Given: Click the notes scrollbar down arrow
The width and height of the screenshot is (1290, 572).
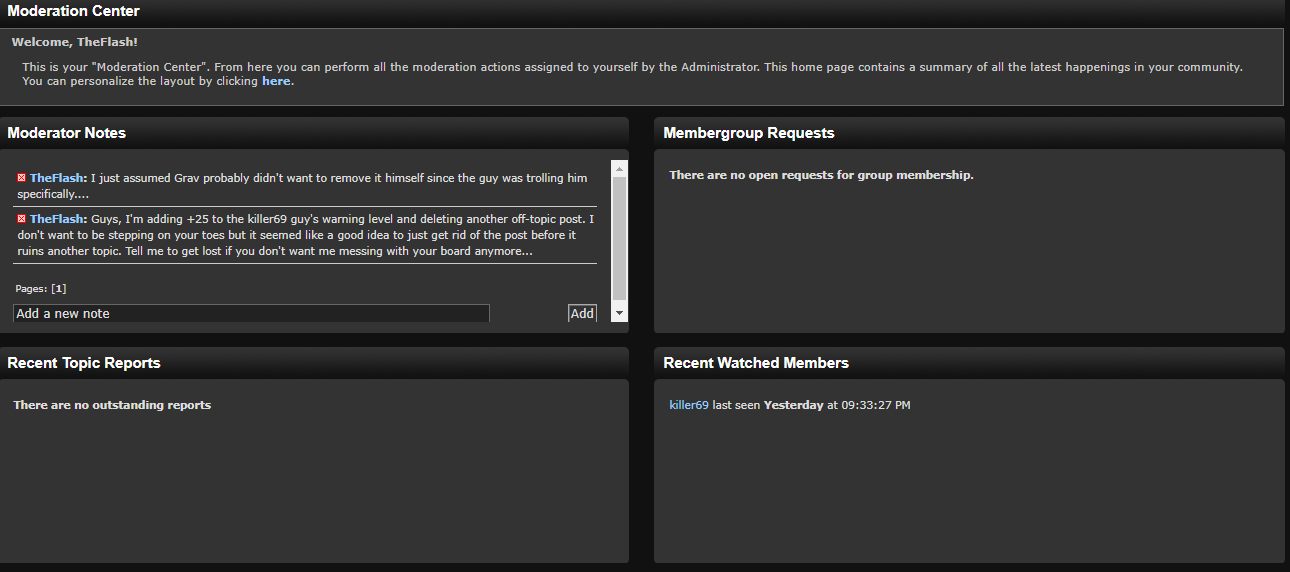Looking at the screenshot, I should [619, 313].
